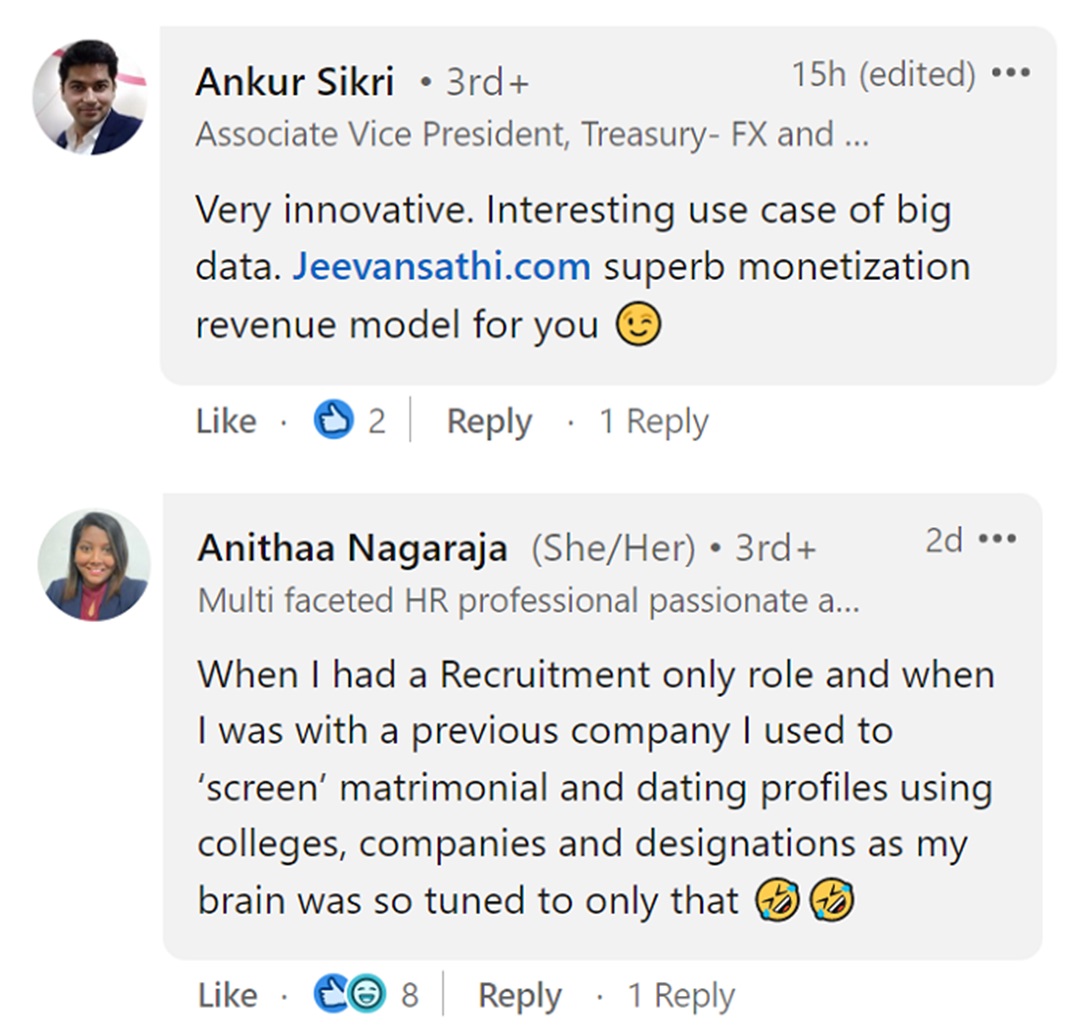Reply to Ankur Sikri's comment

coord(488,422)
